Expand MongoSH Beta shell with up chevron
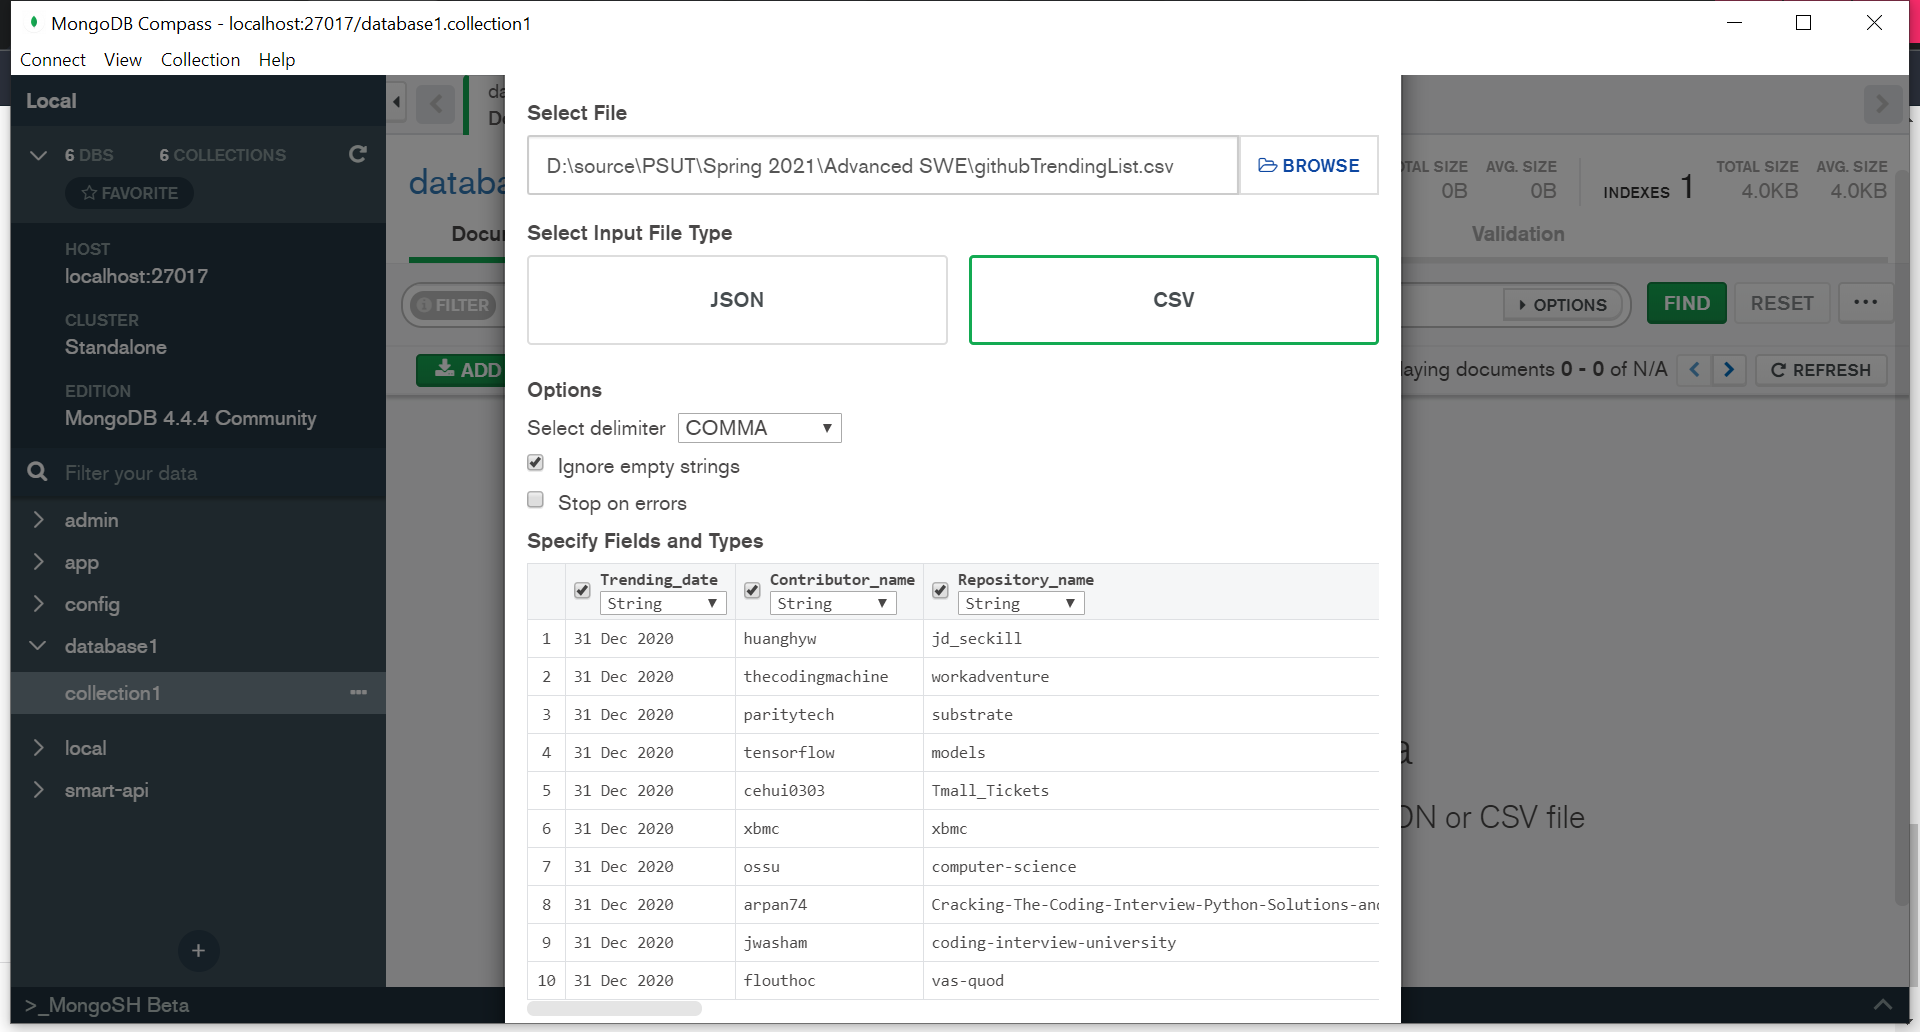 pos(1882,1004)
